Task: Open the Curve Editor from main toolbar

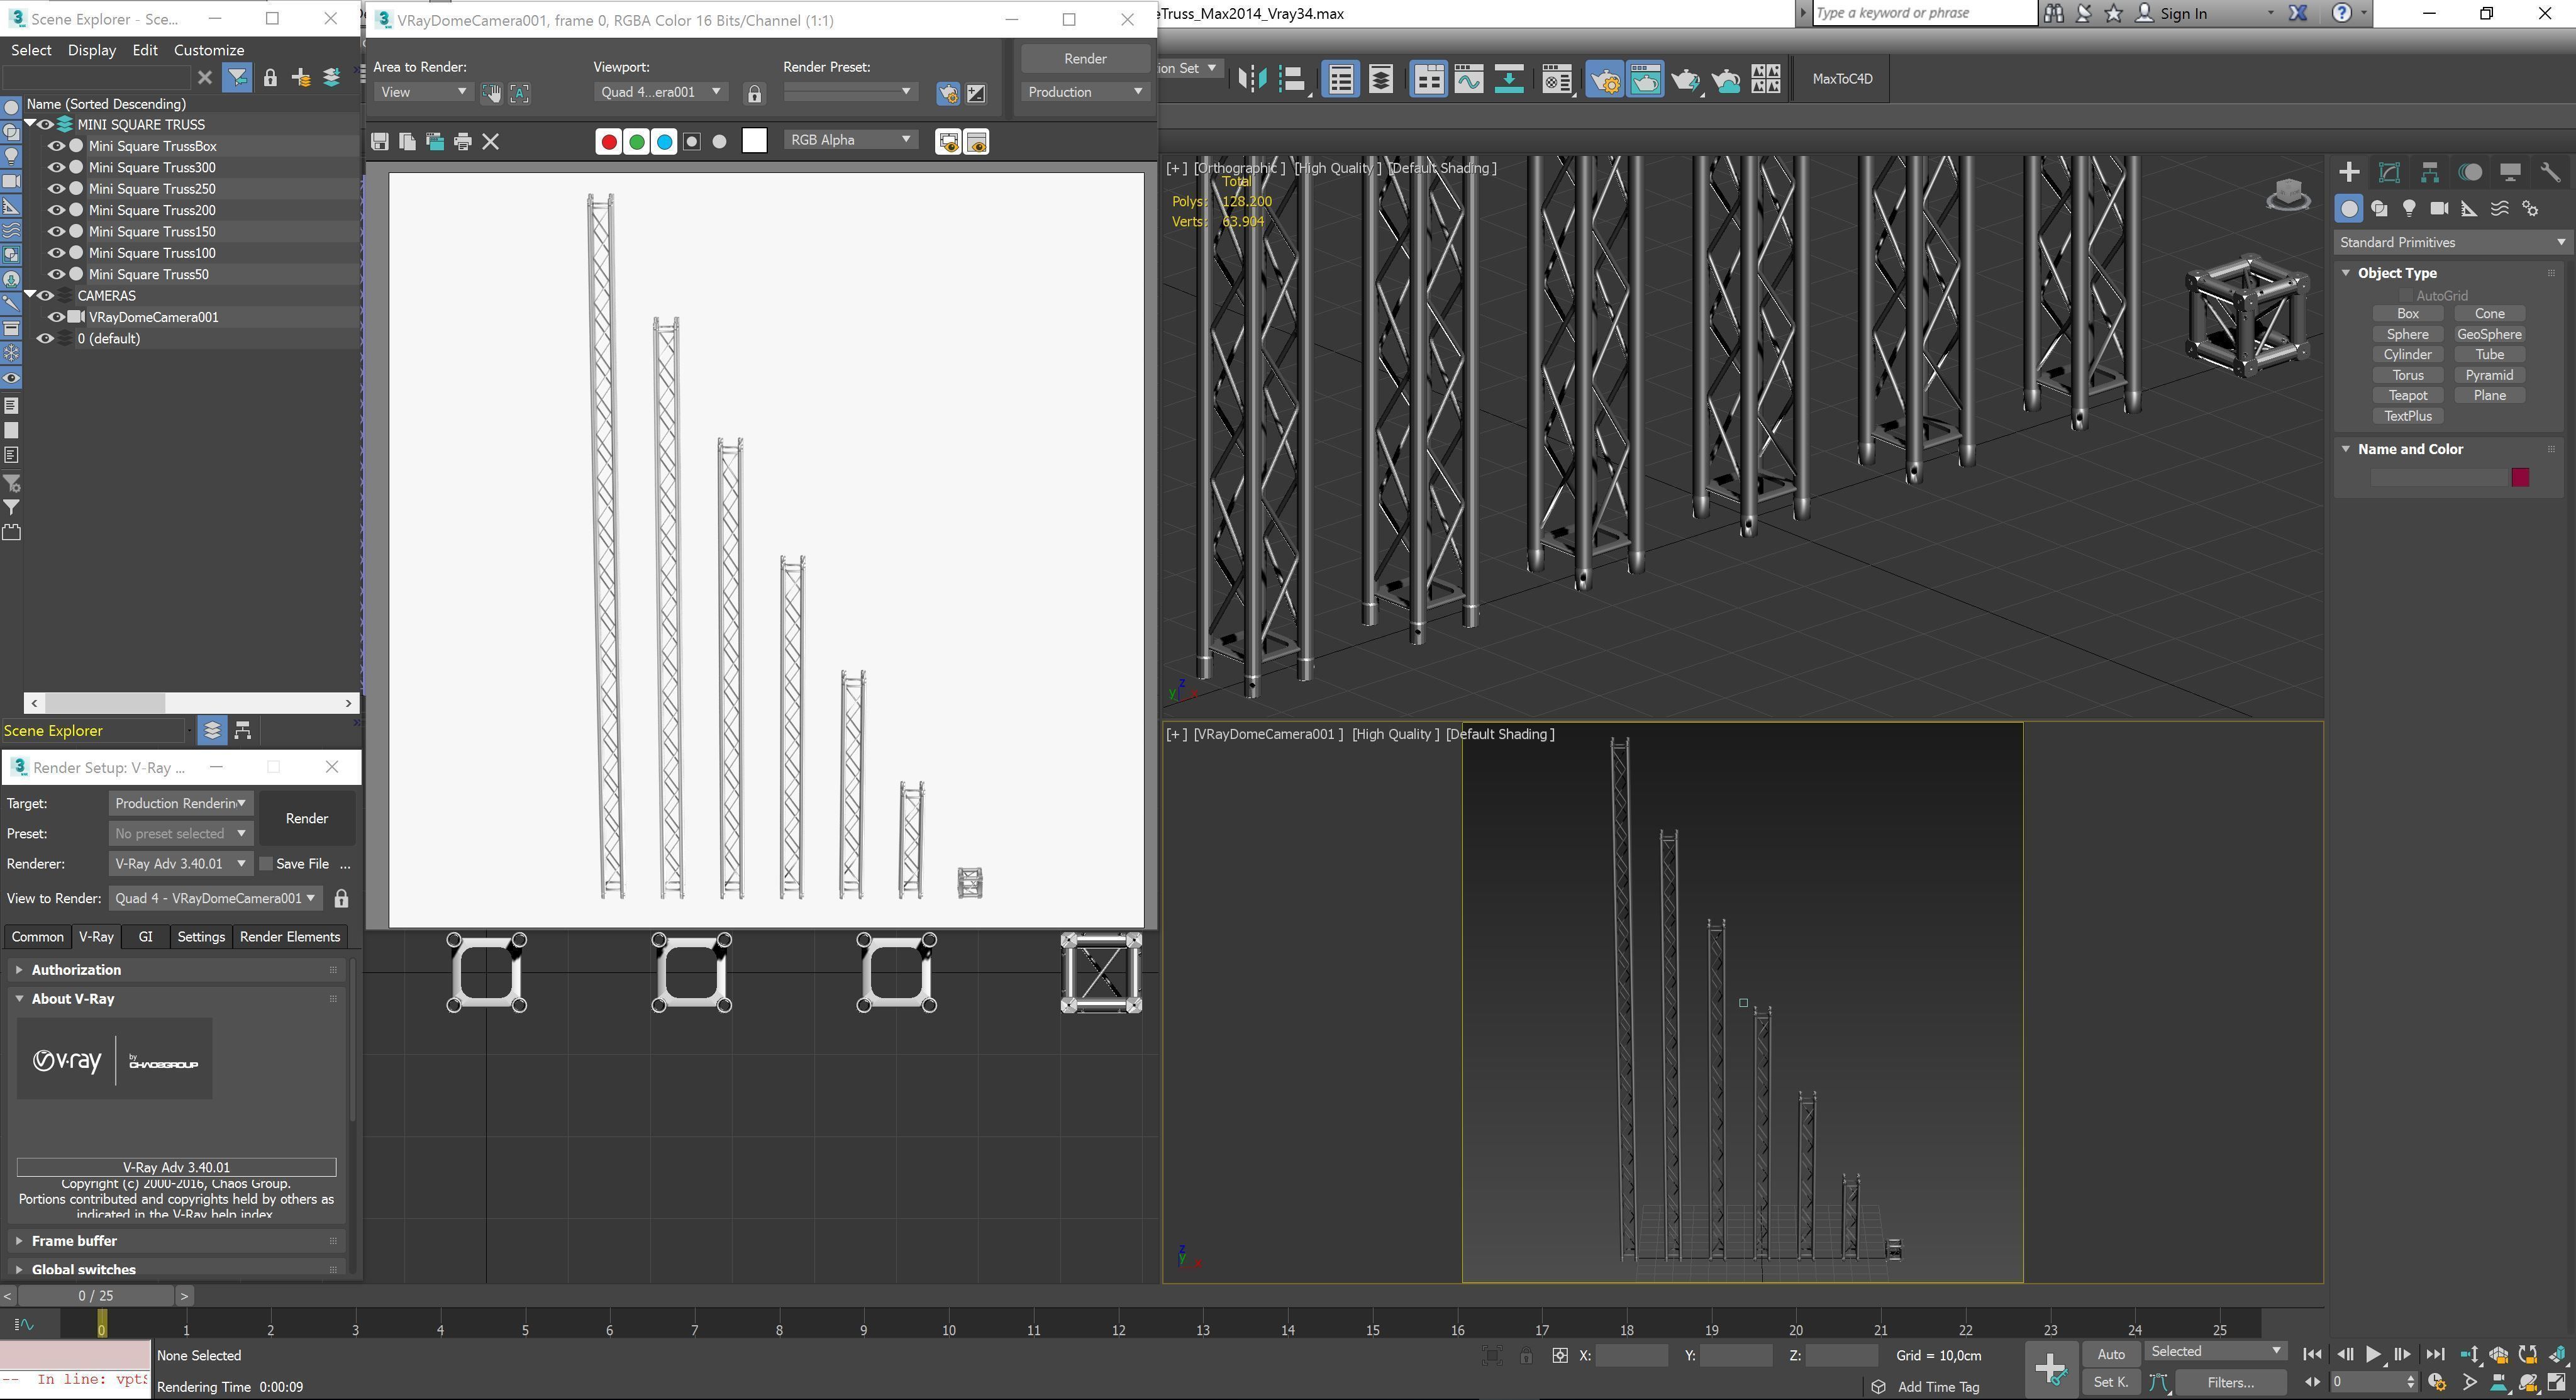Action: pyautogui.click(x=1468, y=79)
